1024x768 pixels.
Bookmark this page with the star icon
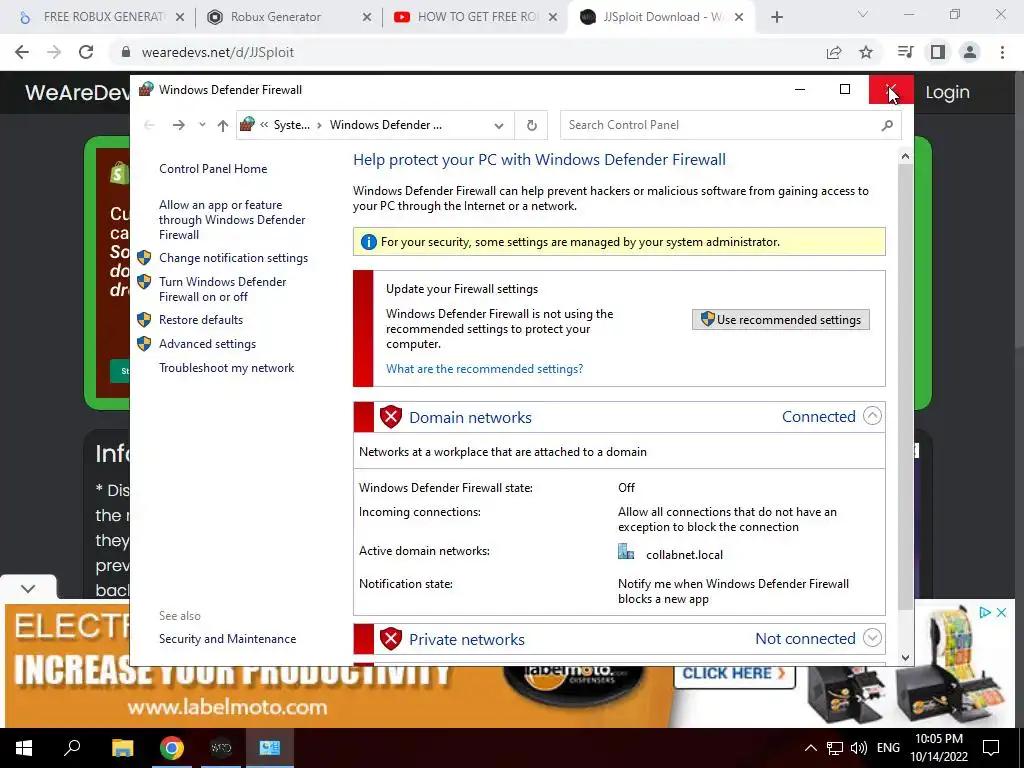pos(866,52)
